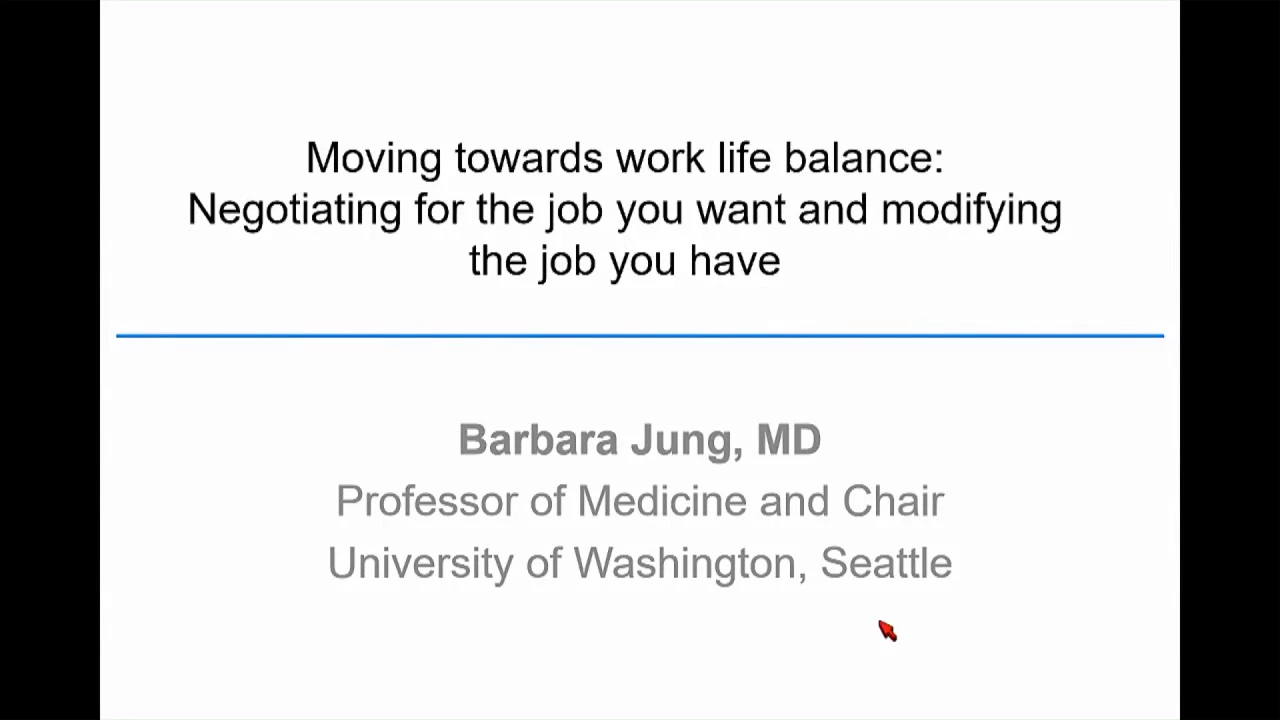The width and height of the screenshot is (1280, 720).
Task: Click the word 'Medicine' in the subtitle
Action: 662,501
